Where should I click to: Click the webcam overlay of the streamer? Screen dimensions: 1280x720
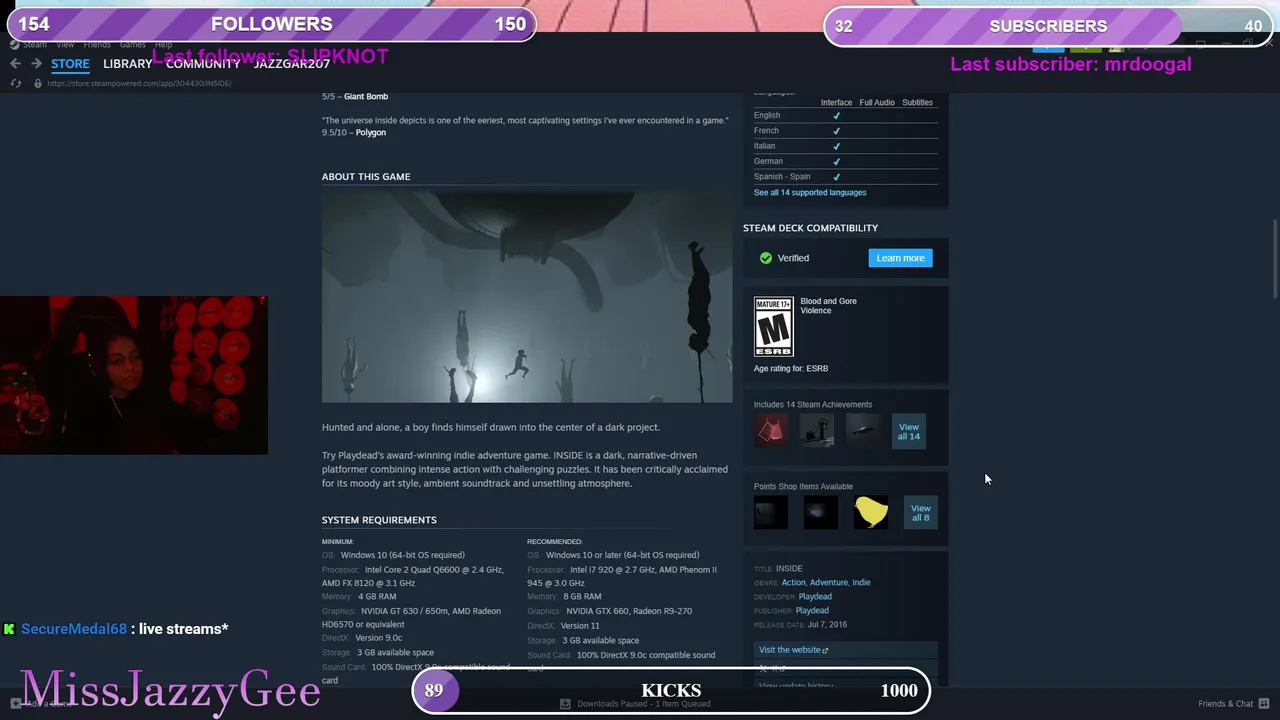tap(134, 375)
